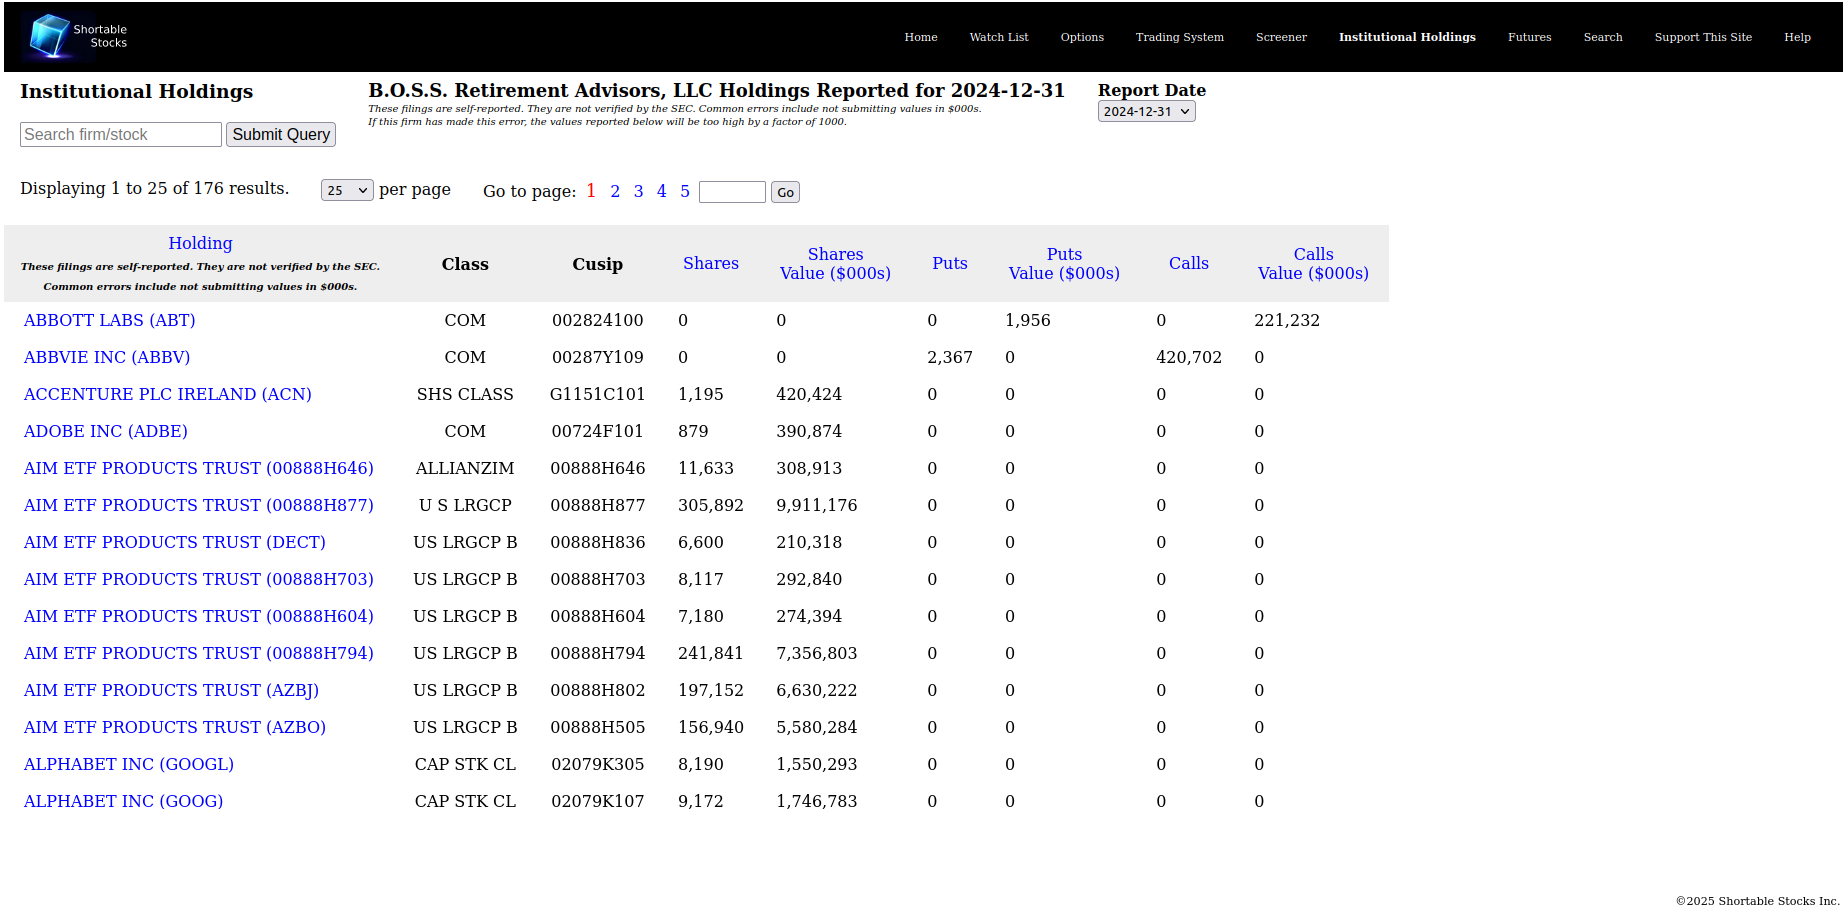Click the Submit Query button
The image size is (1847, 906).
[281, 135]
